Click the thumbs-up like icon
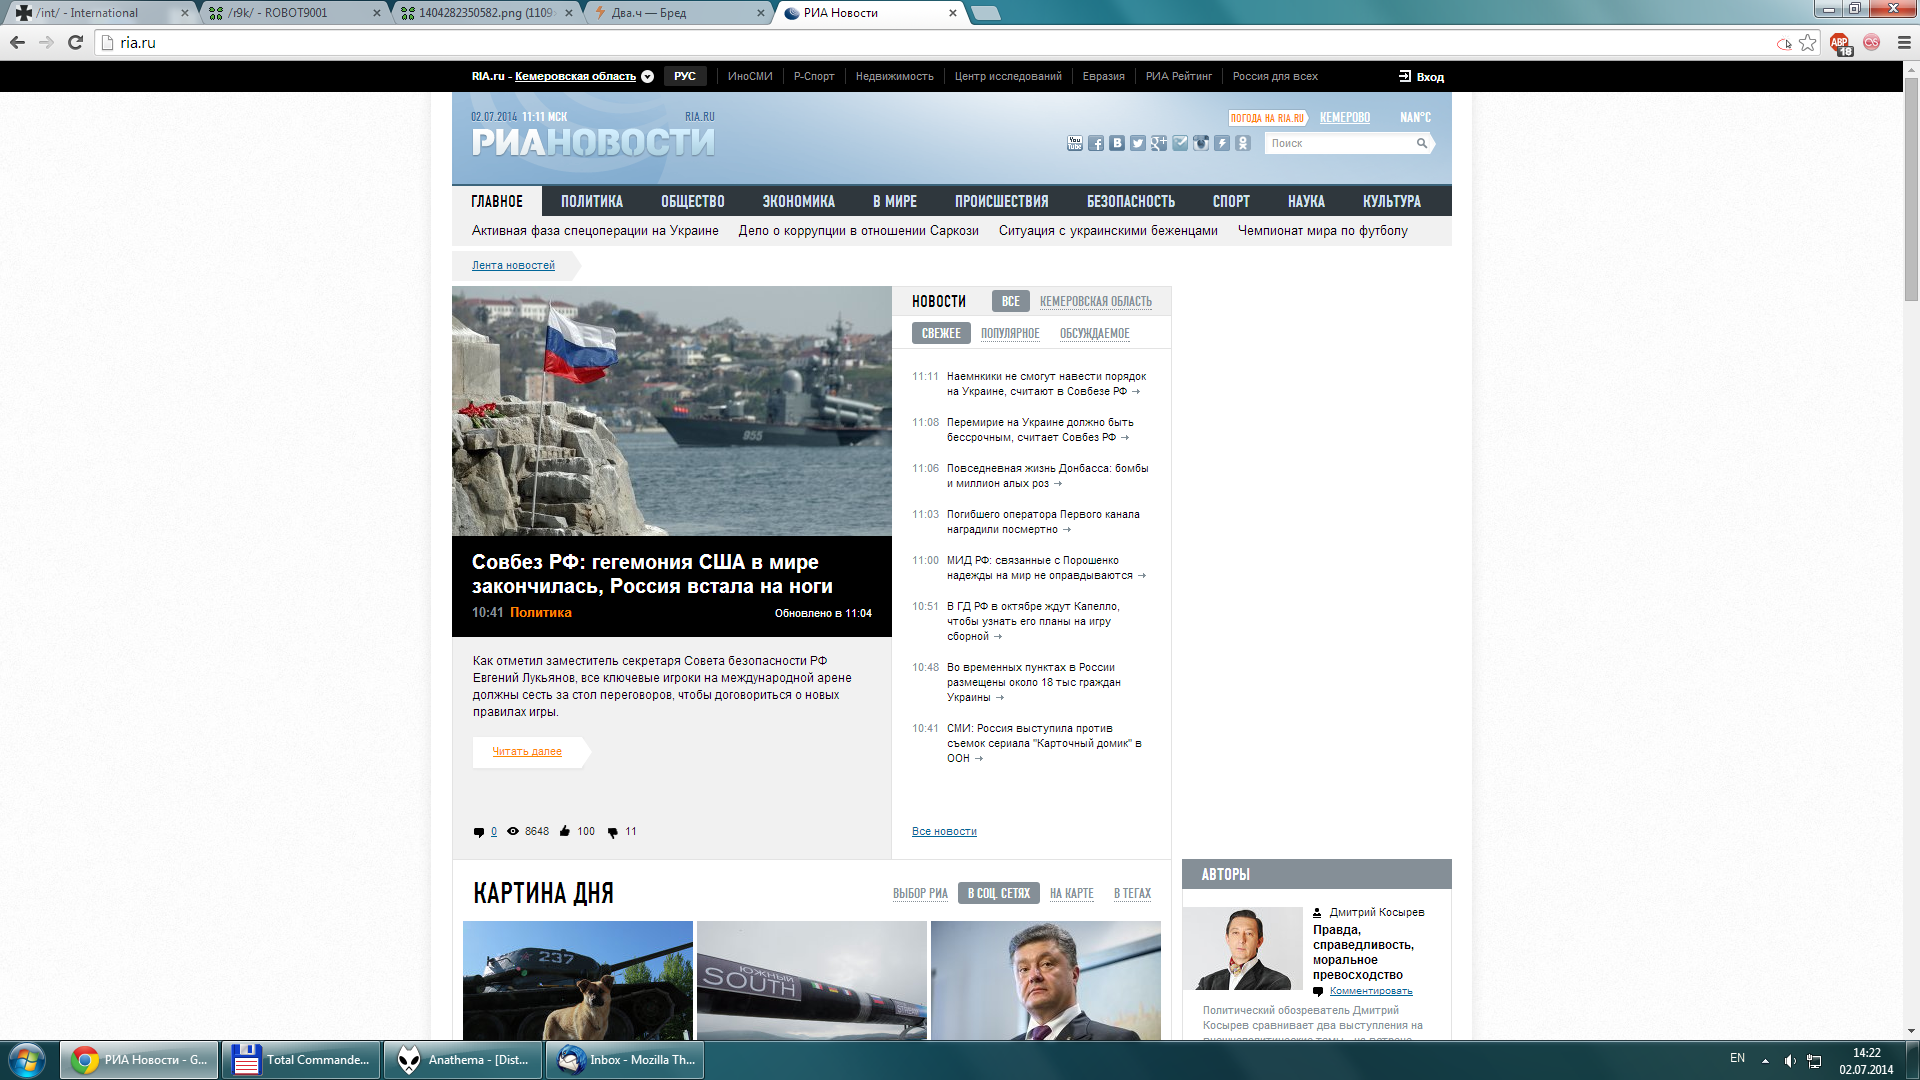The width and height of the screenshot is (1920, 1080). pyautogui.click(x=565, y=831)
